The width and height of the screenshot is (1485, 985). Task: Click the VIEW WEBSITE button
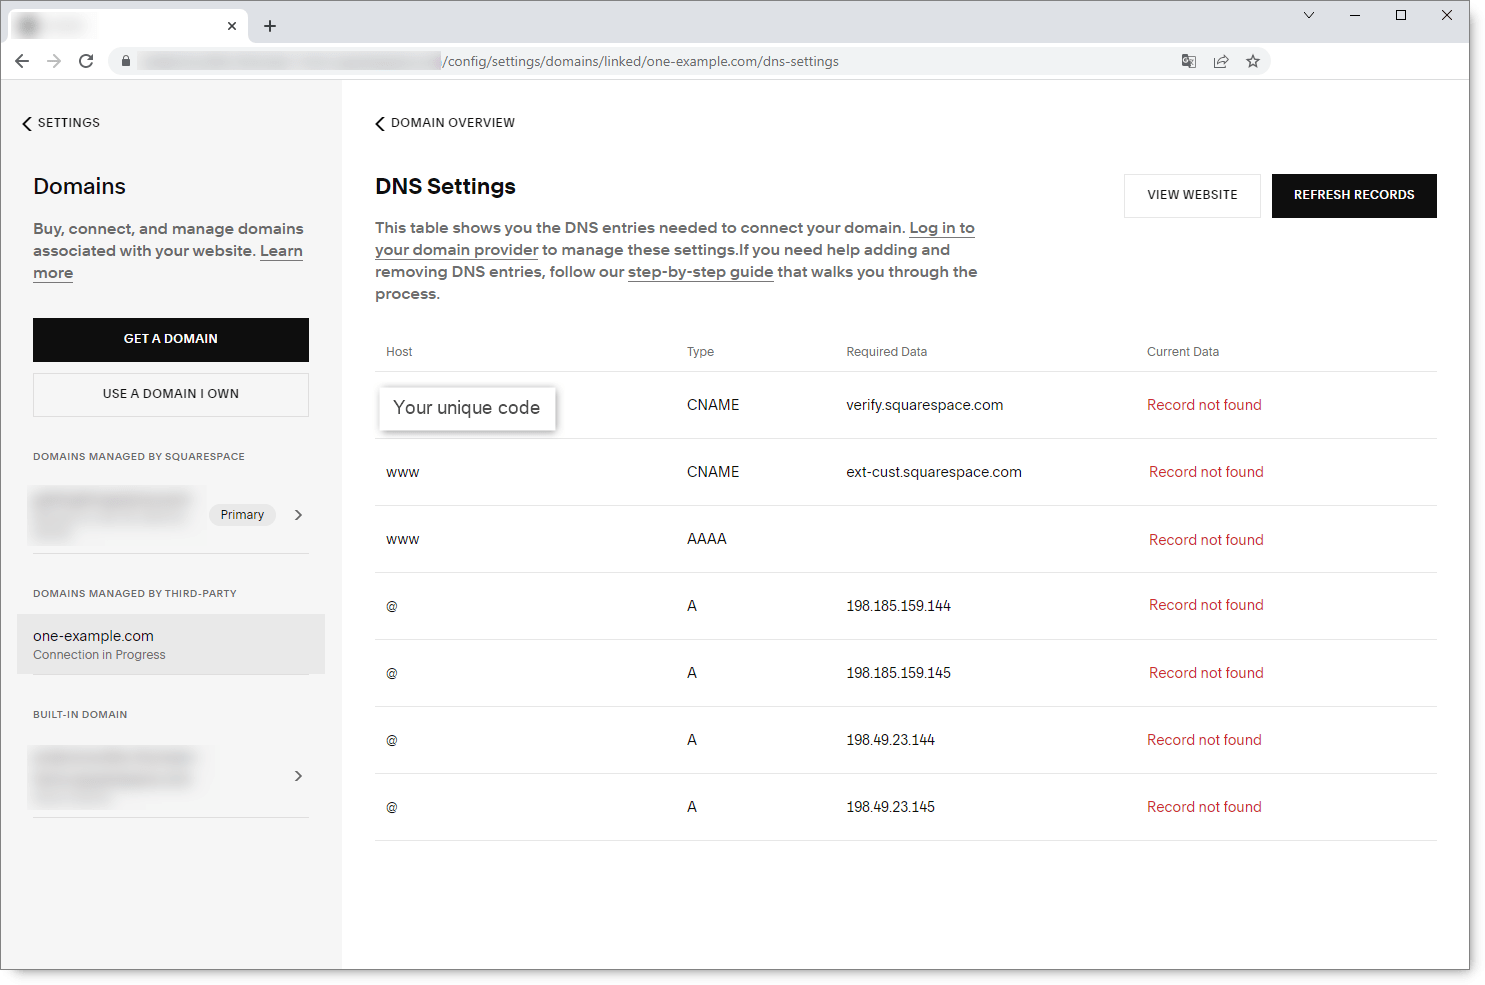(x=1192, y=195)
